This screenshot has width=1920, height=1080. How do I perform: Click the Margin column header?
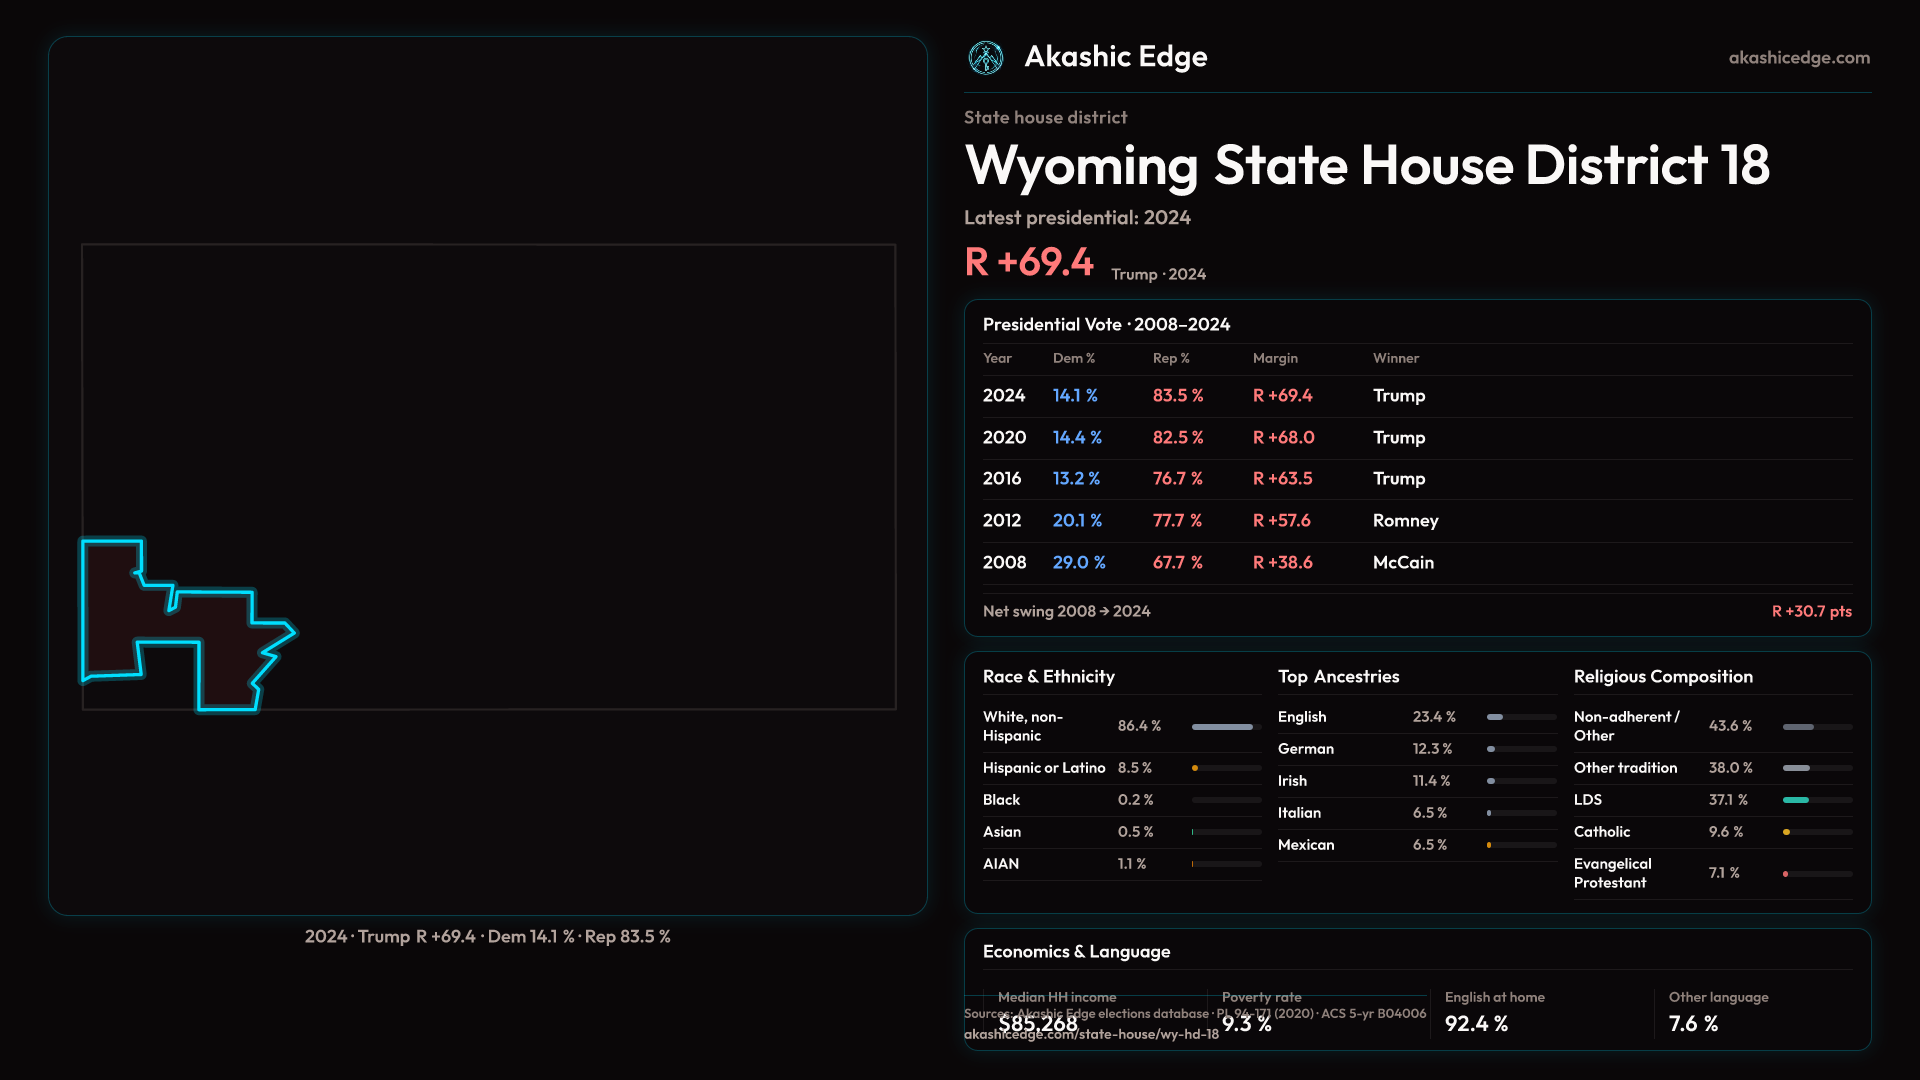pyautogui.click(x=1275, y=358)
